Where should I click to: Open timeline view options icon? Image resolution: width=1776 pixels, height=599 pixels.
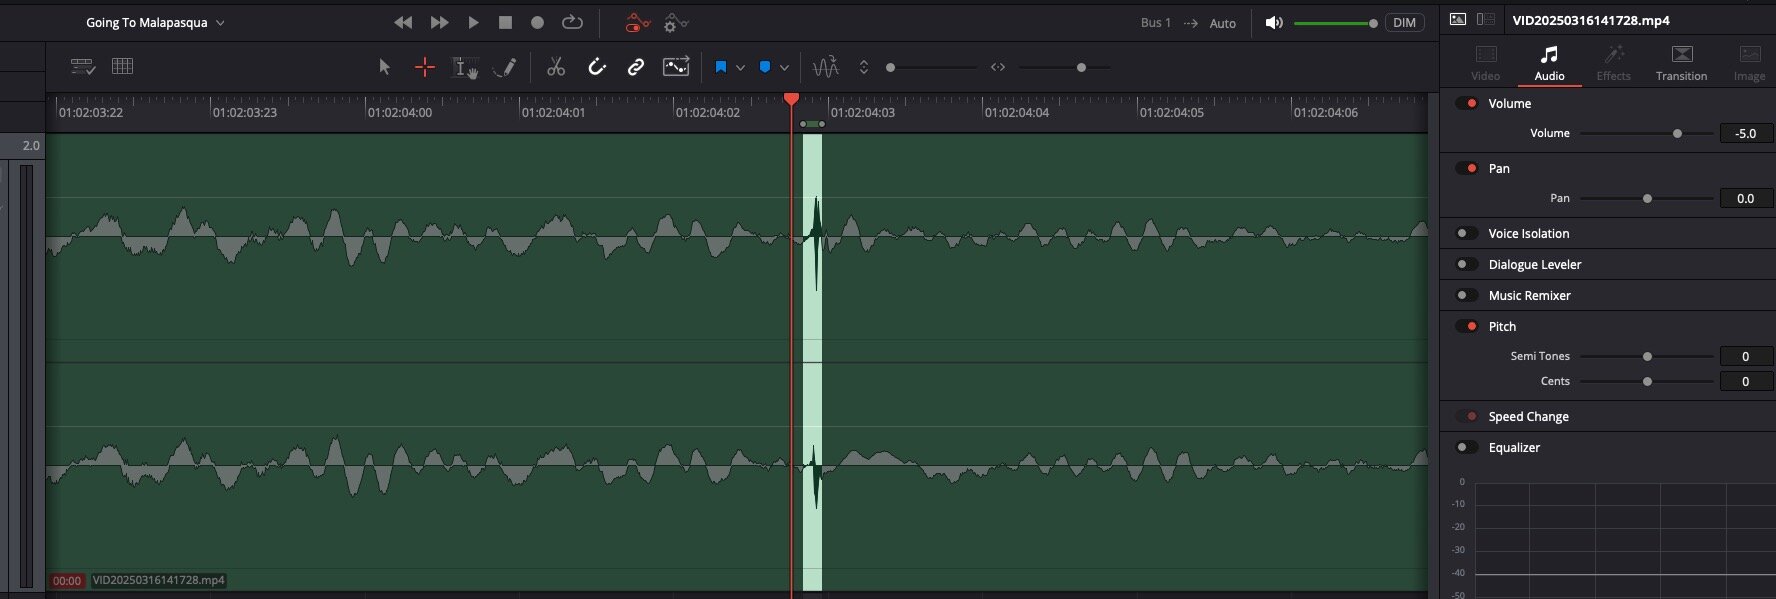click(83, 67)
